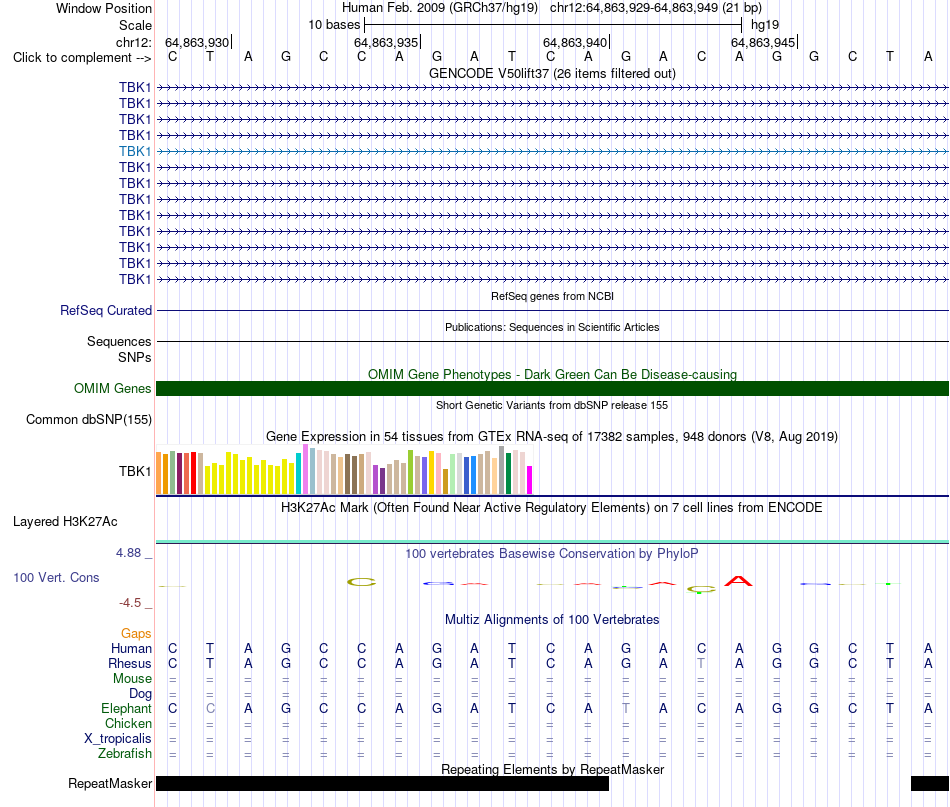Click the Window Position label
Image resolution: width=950 pixels, height=807 pixels.
click(x=104, y=8)
